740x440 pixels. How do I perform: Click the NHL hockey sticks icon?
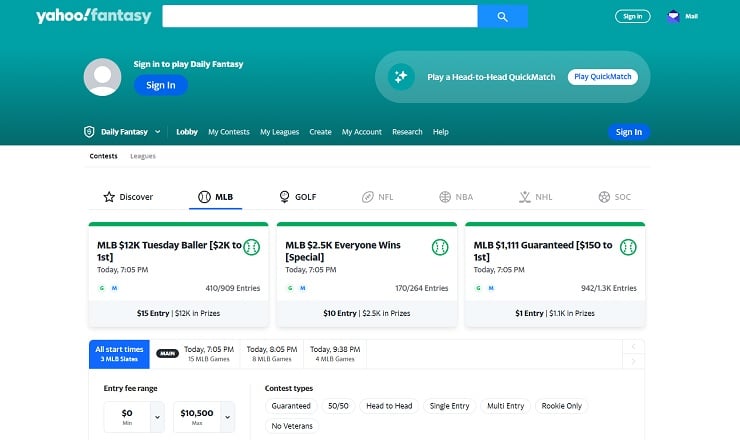coord(524,197)
